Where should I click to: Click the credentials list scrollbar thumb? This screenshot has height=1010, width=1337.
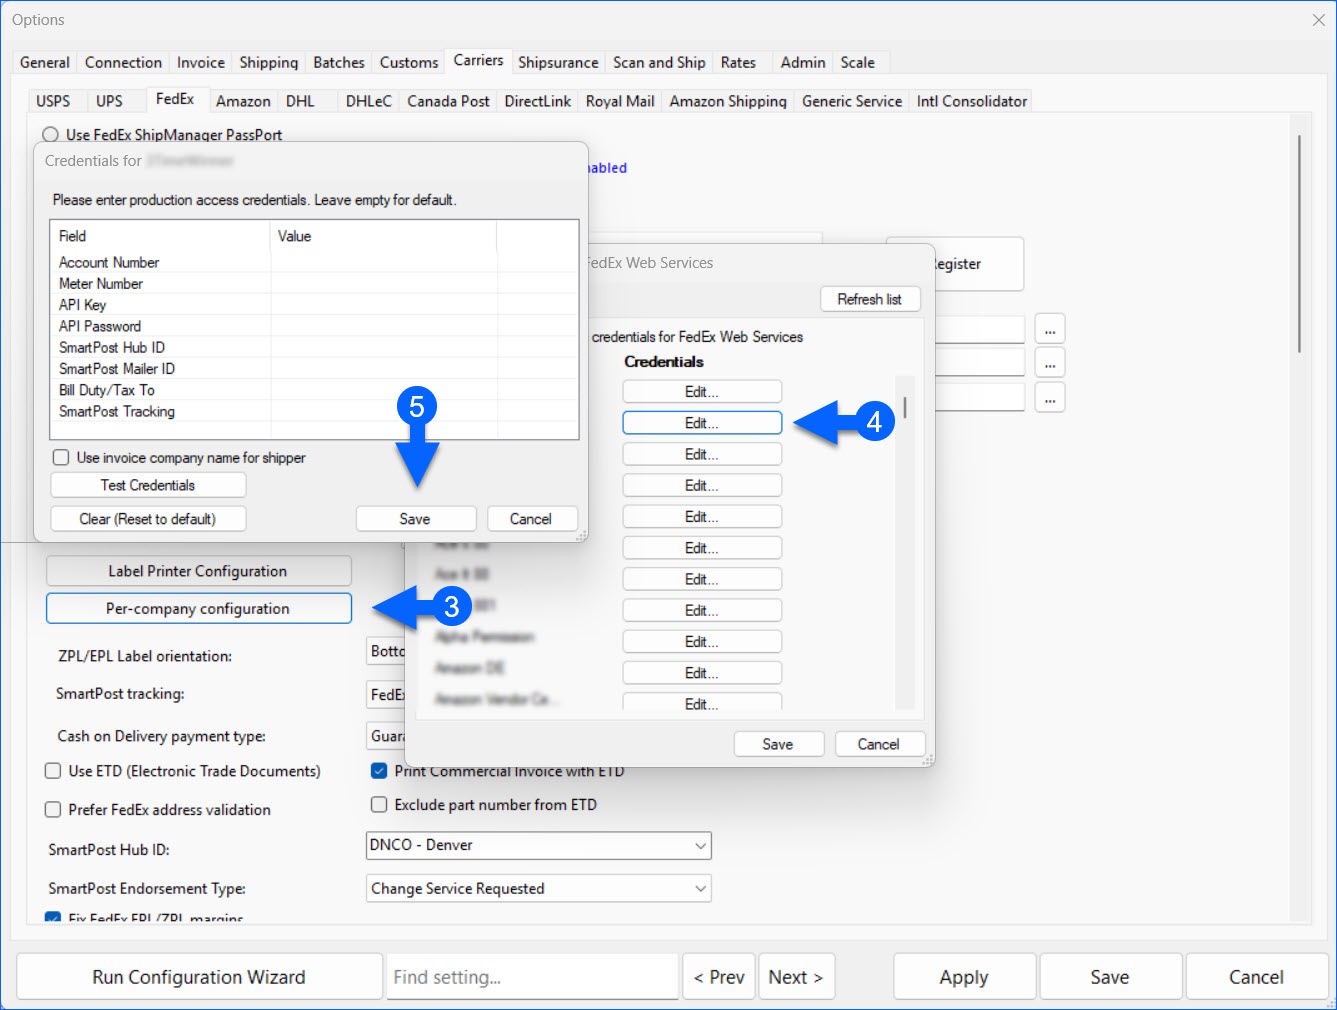click(905, 407)
